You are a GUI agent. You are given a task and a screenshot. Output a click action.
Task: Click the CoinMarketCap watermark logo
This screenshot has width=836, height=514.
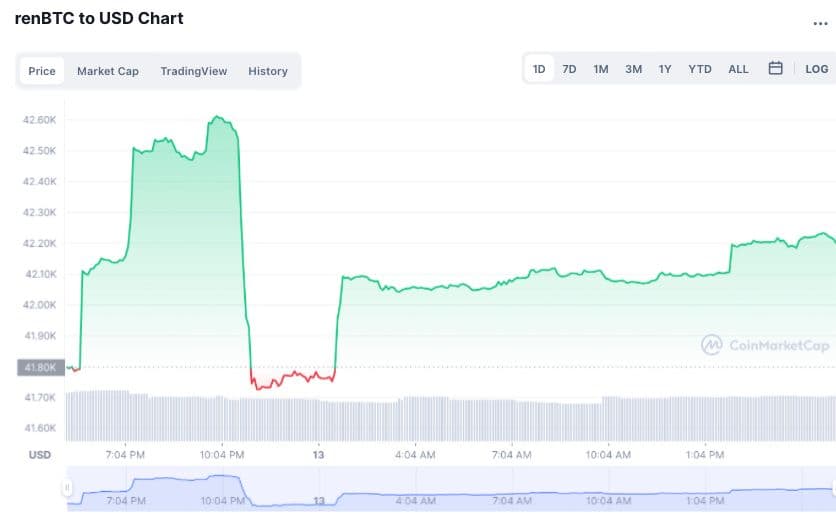(765, 345)
